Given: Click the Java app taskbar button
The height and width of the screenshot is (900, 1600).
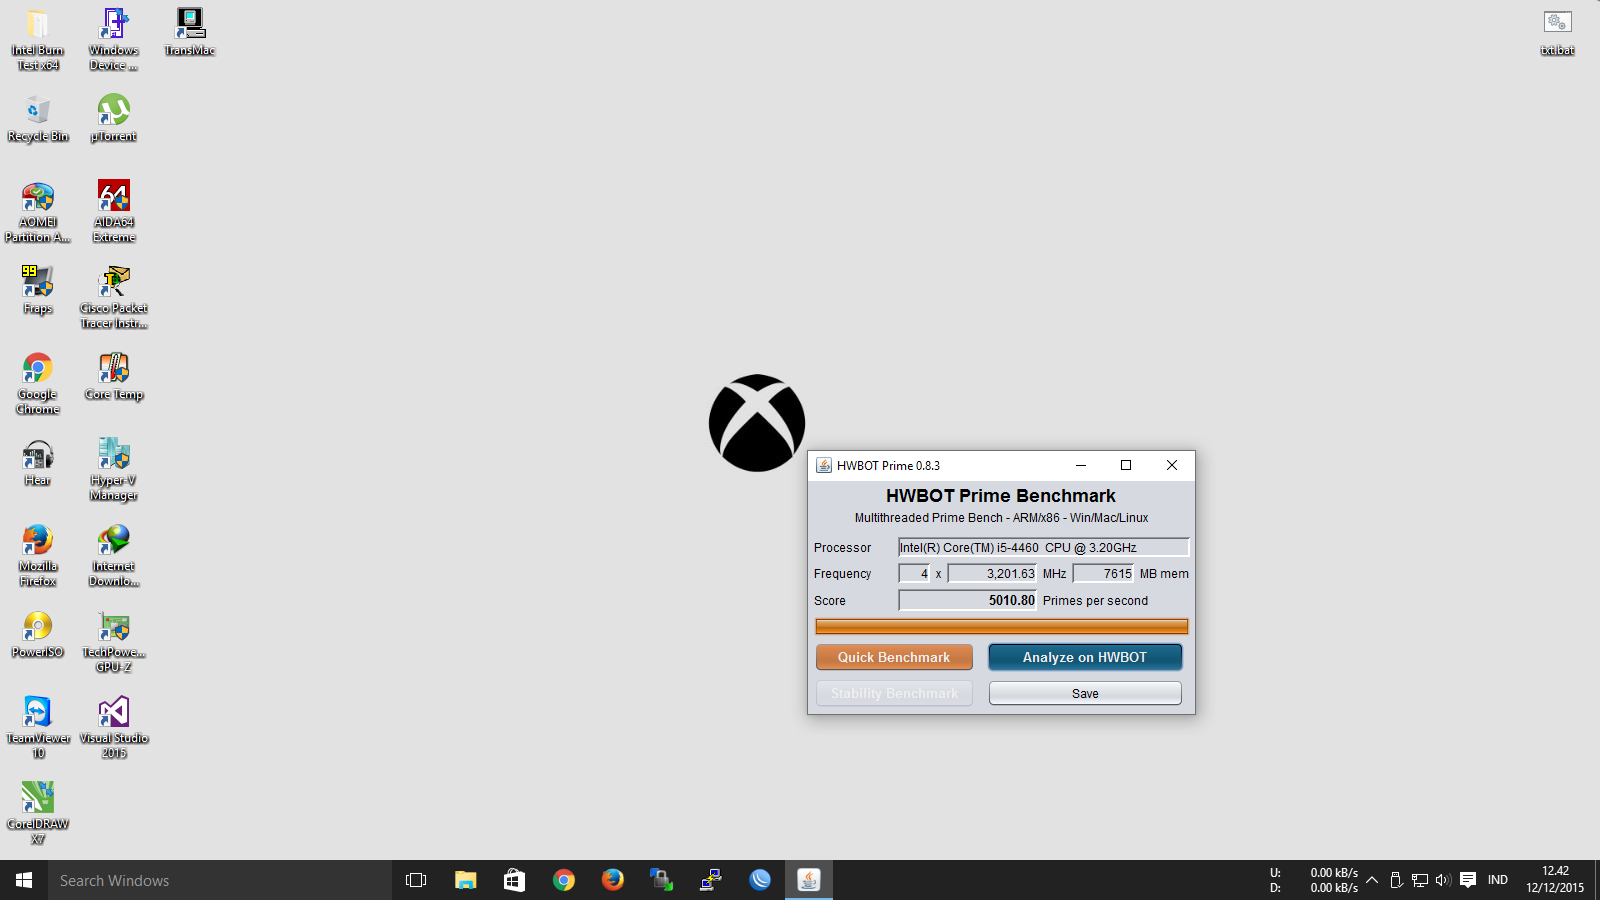Looking at the screenshot, I should tap(809, 880).
